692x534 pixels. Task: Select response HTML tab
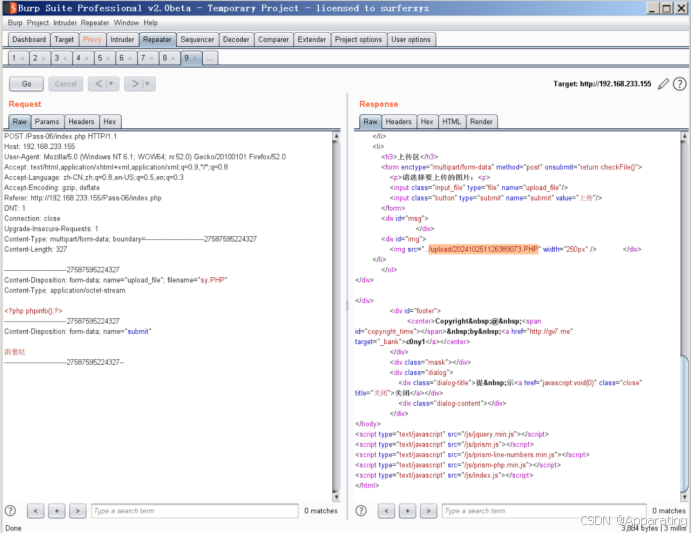tap(452, 121)
